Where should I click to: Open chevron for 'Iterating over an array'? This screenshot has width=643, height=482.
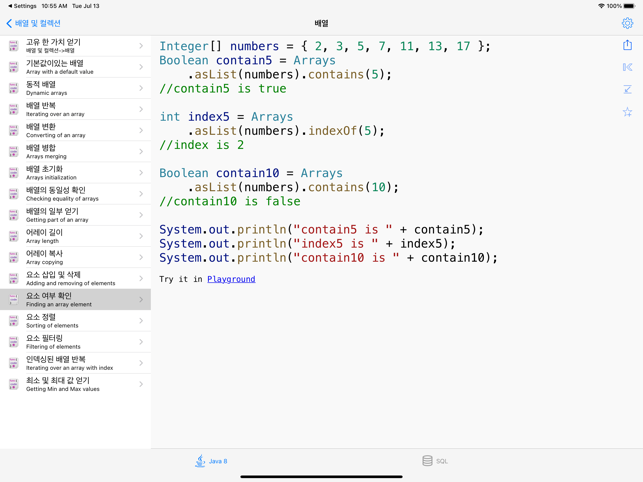(141, 109)
